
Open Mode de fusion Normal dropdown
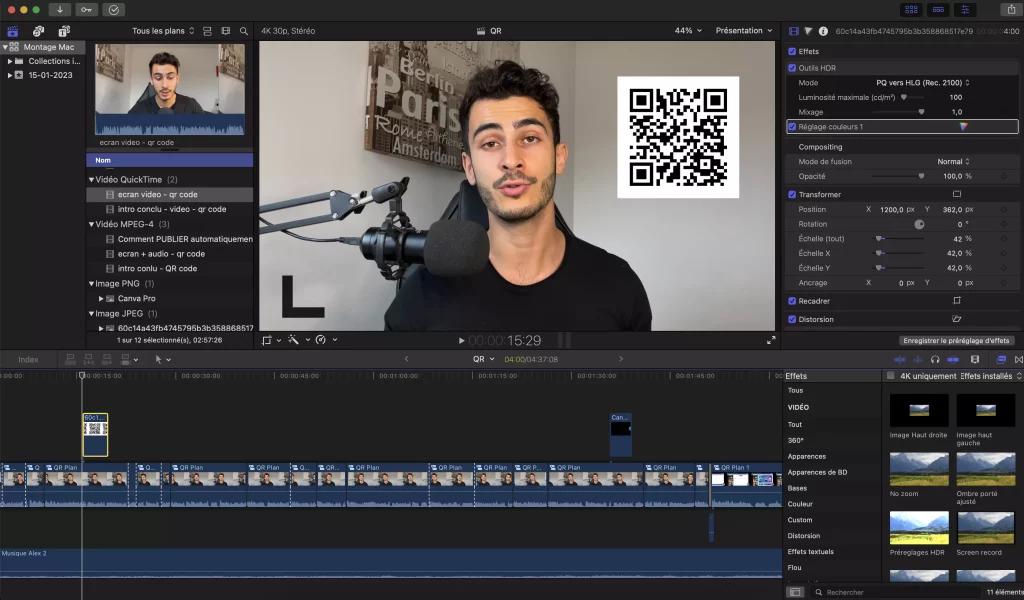(953, 161)
